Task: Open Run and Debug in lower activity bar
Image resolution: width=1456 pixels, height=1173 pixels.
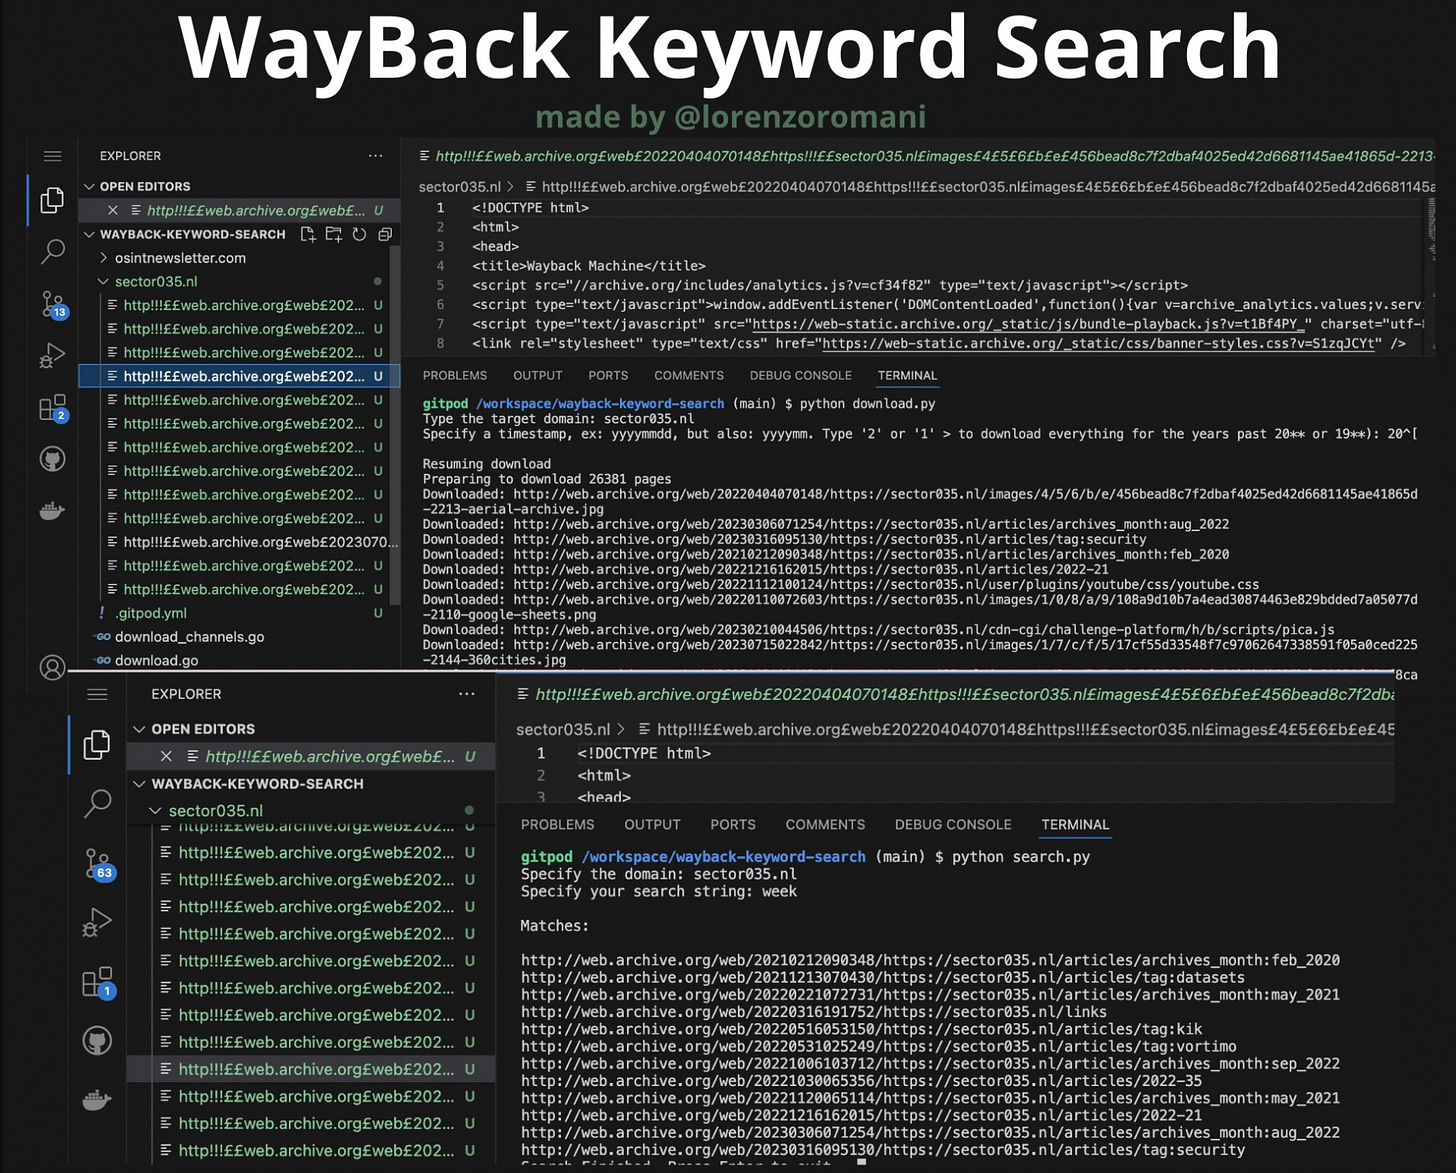Action: pos(97,921)
